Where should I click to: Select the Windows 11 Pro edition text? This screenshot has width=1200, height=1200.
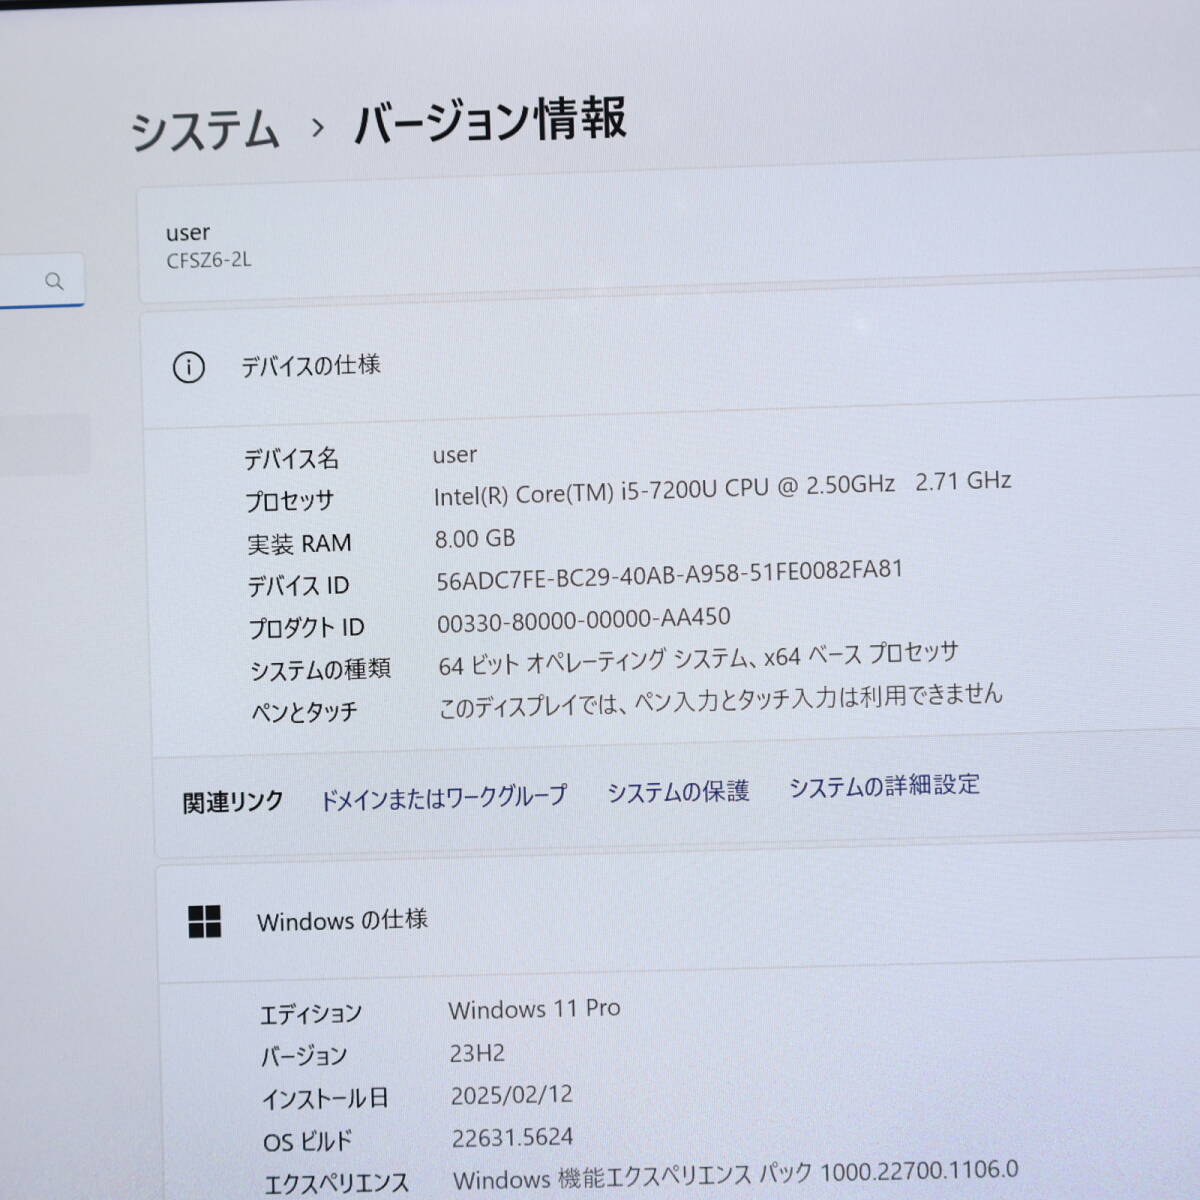click(x=534, y=1009)
